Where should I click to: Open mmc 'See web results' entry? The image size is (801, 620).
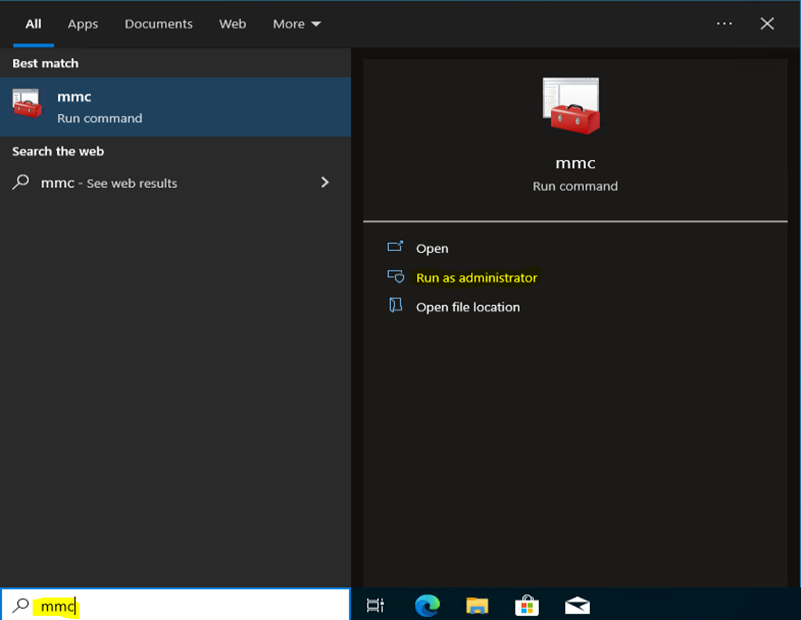109,183
